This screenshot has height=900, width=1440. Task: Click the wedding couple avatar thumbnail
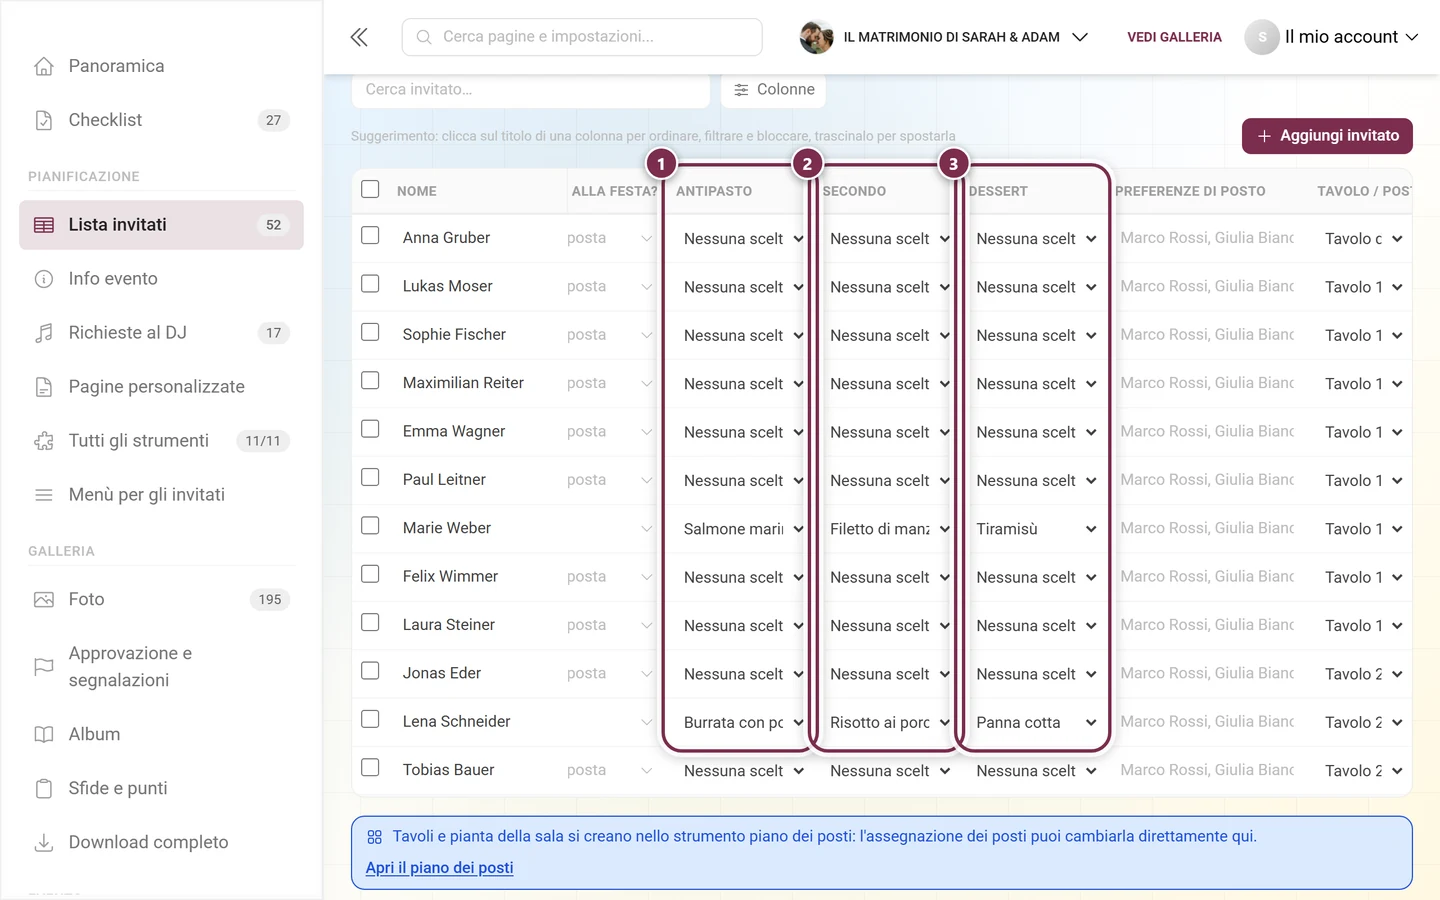coord(817,37)
